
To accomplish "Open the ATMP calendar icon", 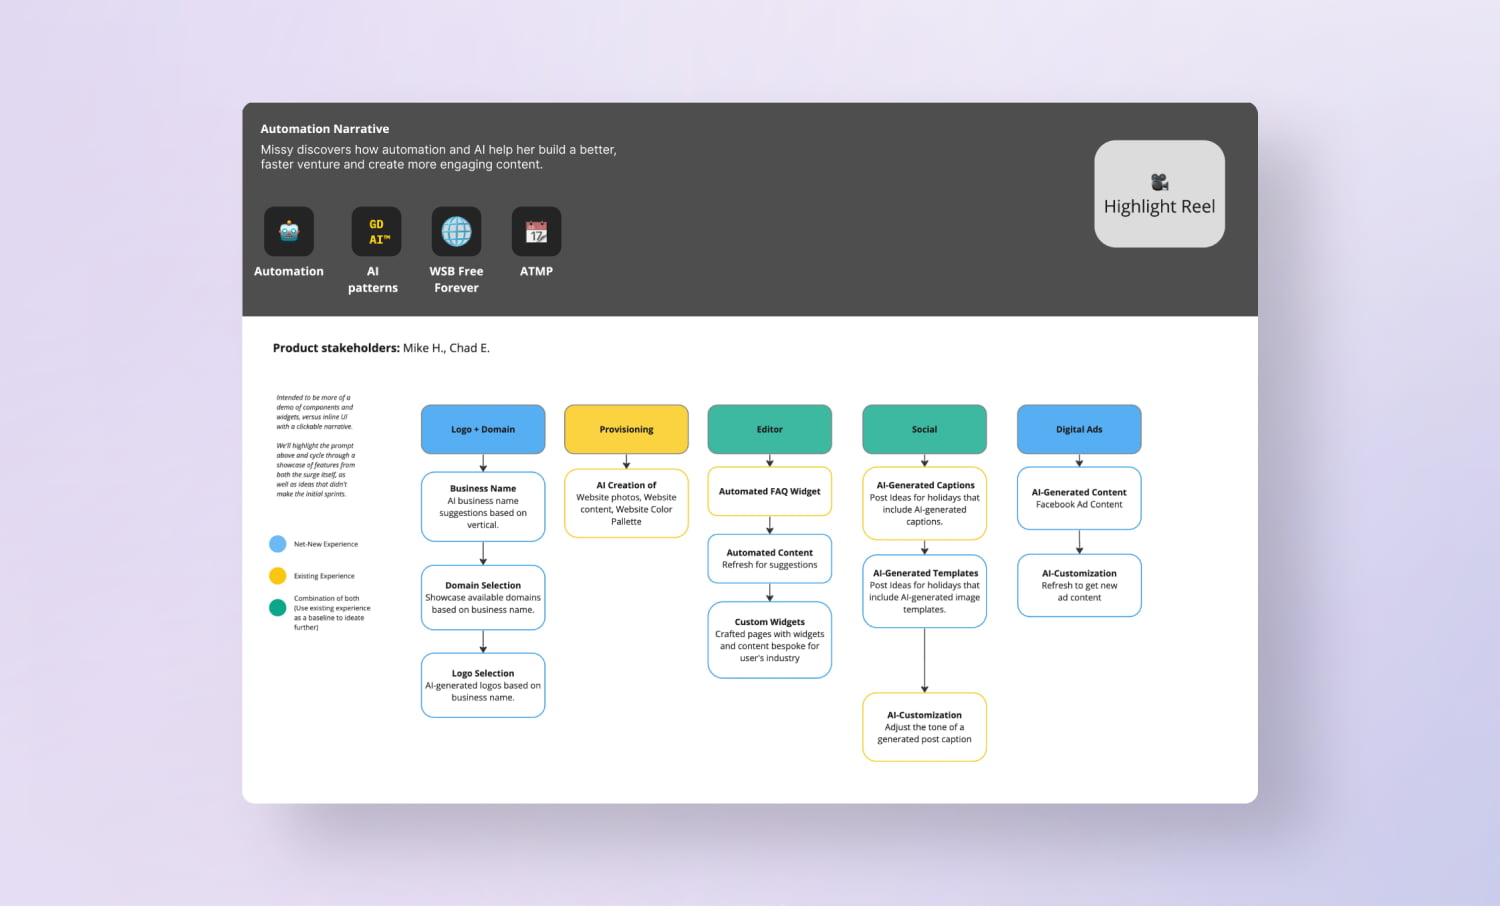I will [536, 230].
